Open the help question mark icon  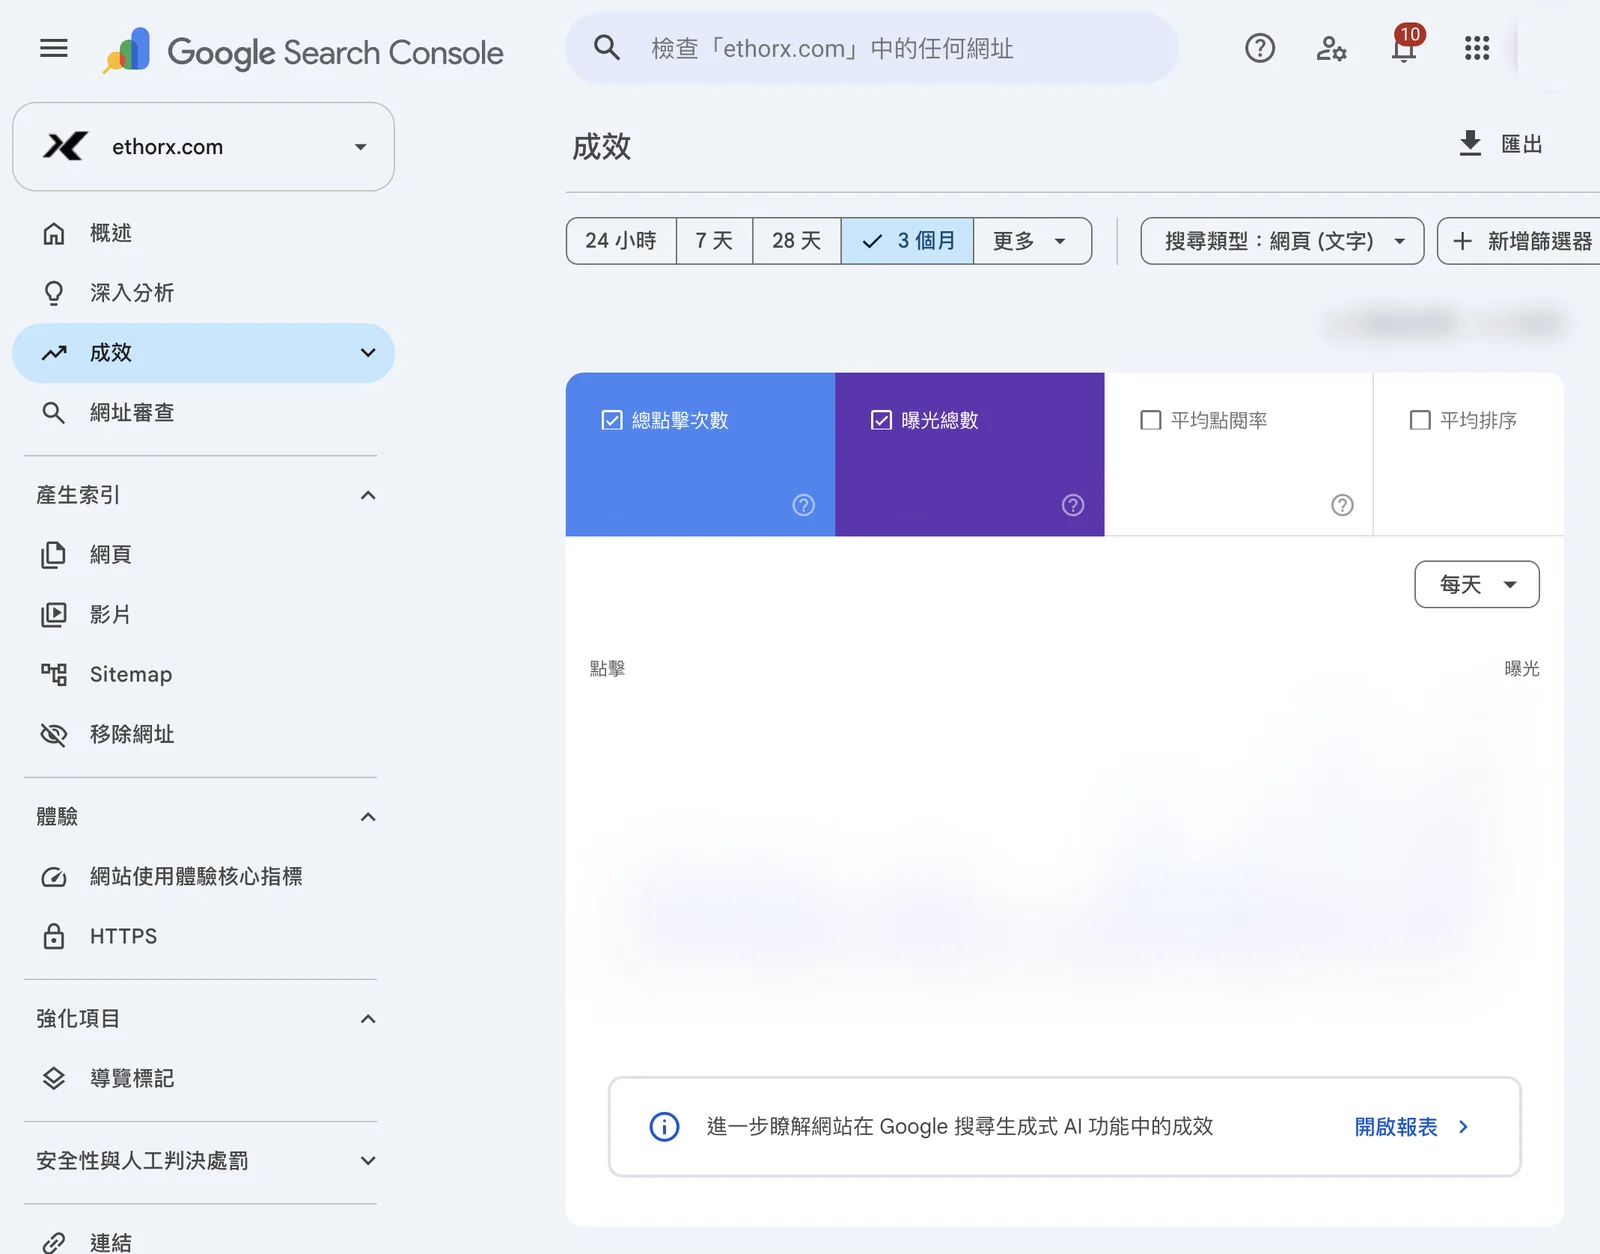1260,48
